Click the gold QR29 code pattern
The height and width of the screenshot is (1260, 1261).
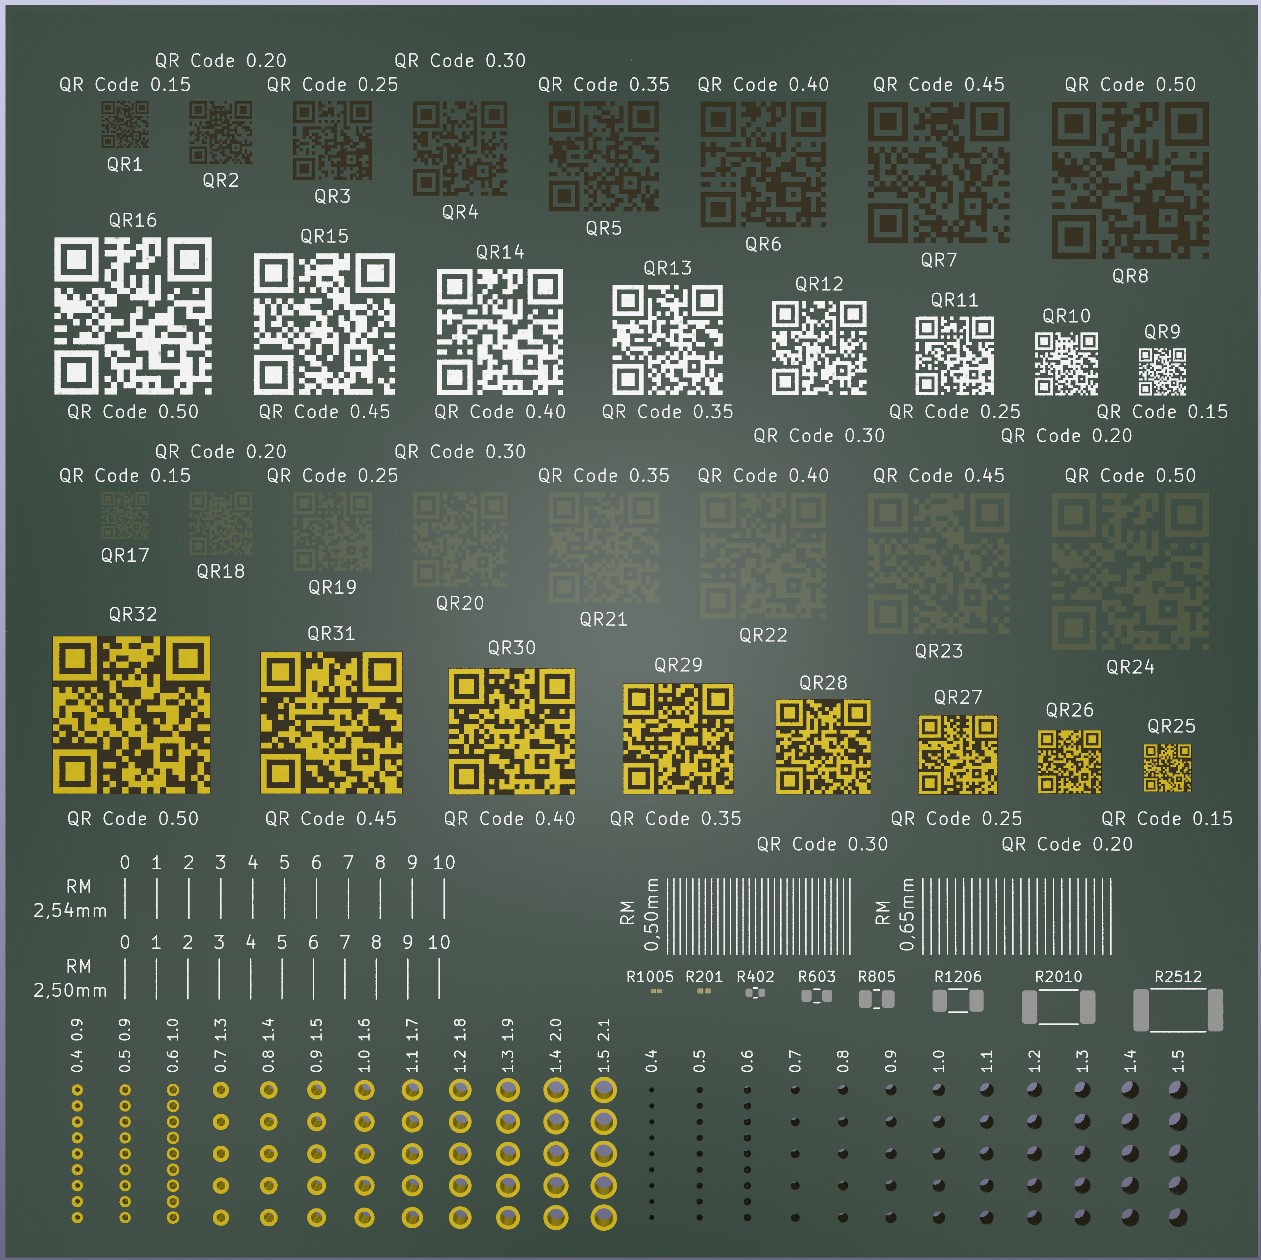coord(678,739)
